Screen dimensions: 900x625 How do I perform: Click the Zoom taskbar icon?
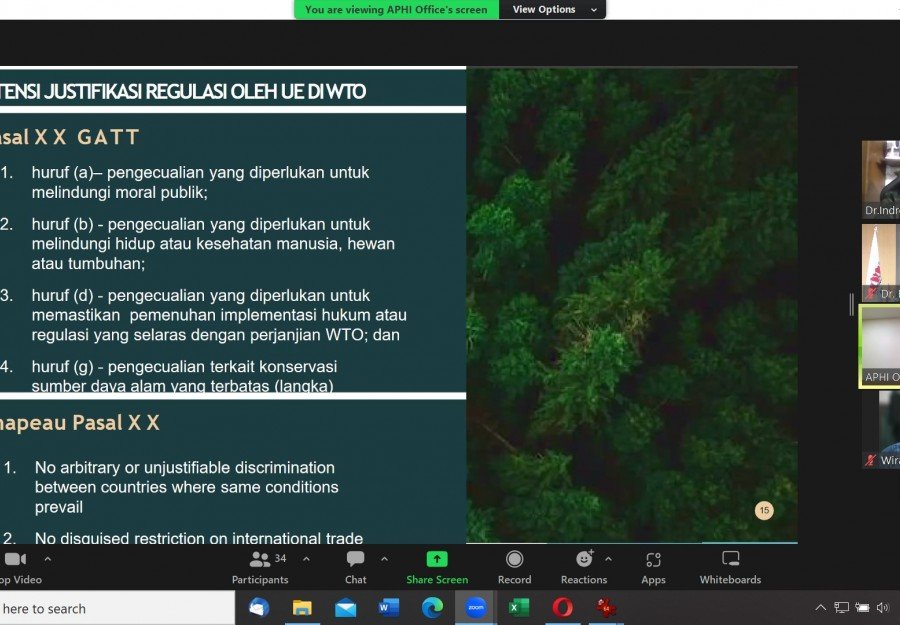(475, 607)
